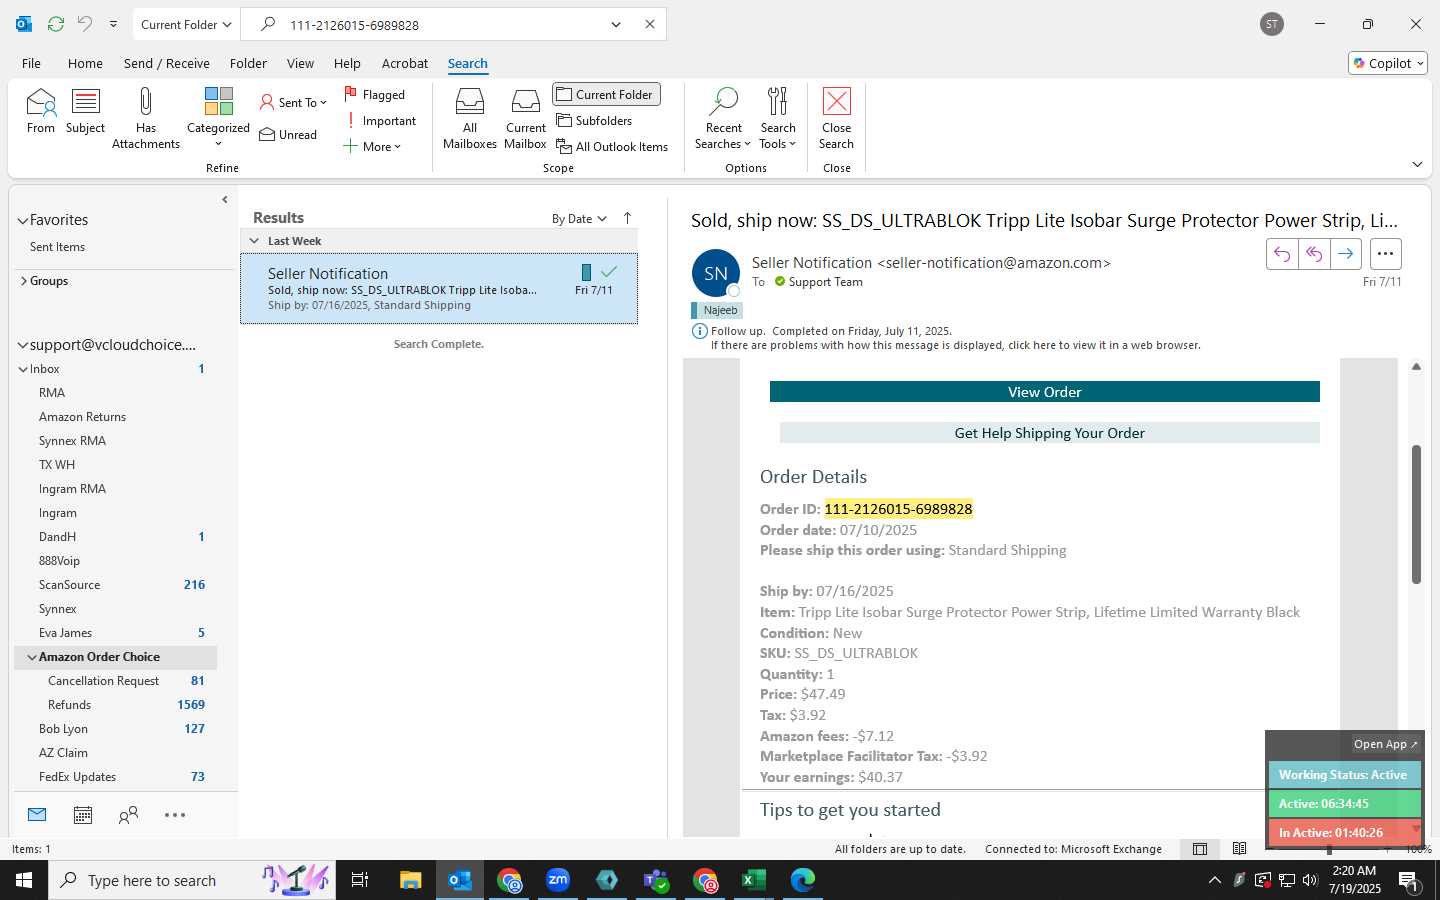
Task: Click the Najeeb category color tag
Action: 717,310
